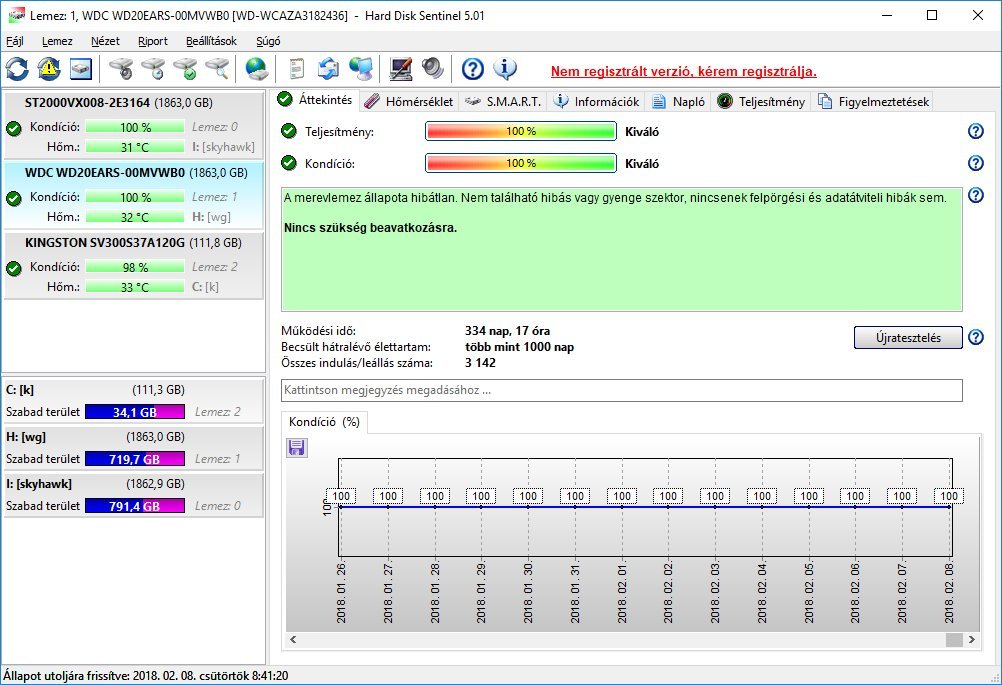Switch to the Áttekintés tab
The image size is (1002, 685).
tap(315, 100)
